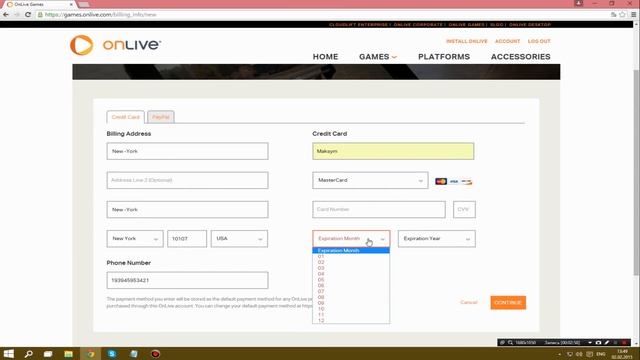The height and width of the screenshot is (360, 640).
Task: Open the USA country dropdown
Action: [x=239, y=239]
